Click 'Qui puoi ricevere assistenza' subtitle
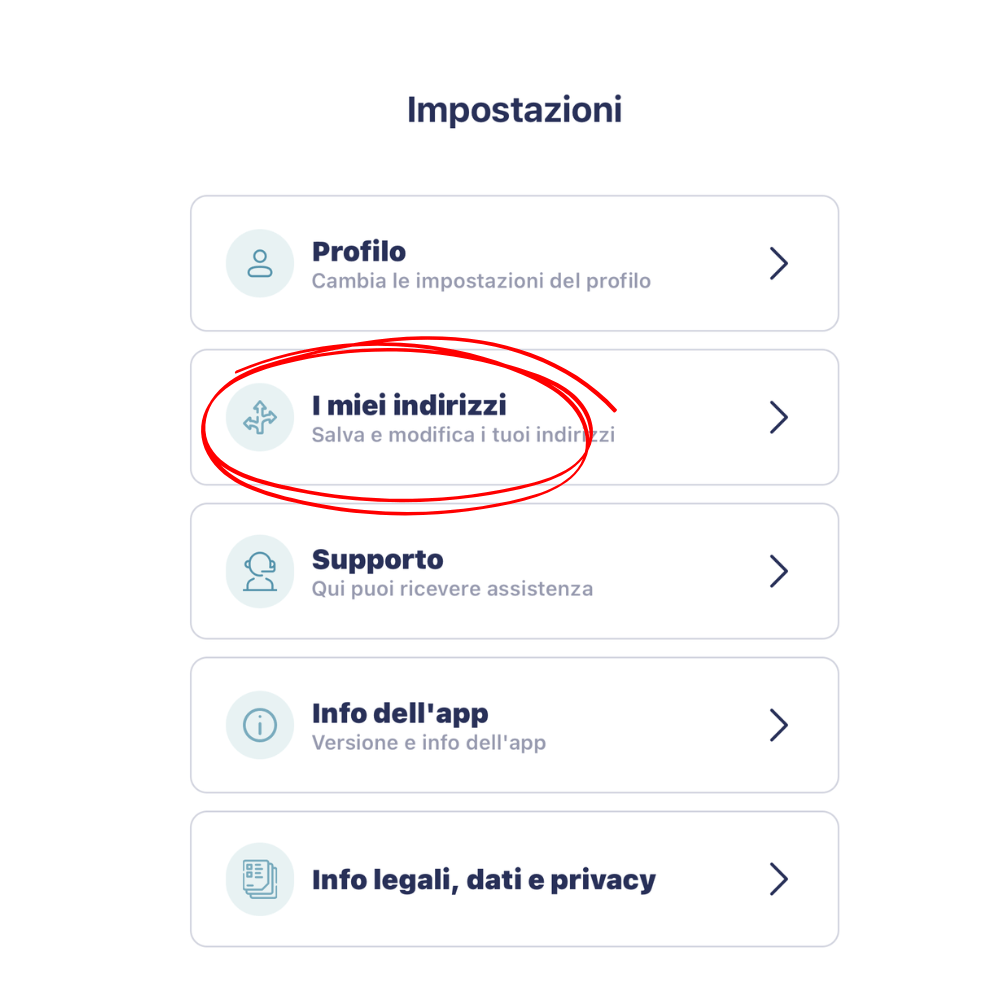Image resolution: width=1000 pixels, height=1000 pixels. (x=452, y=589)
